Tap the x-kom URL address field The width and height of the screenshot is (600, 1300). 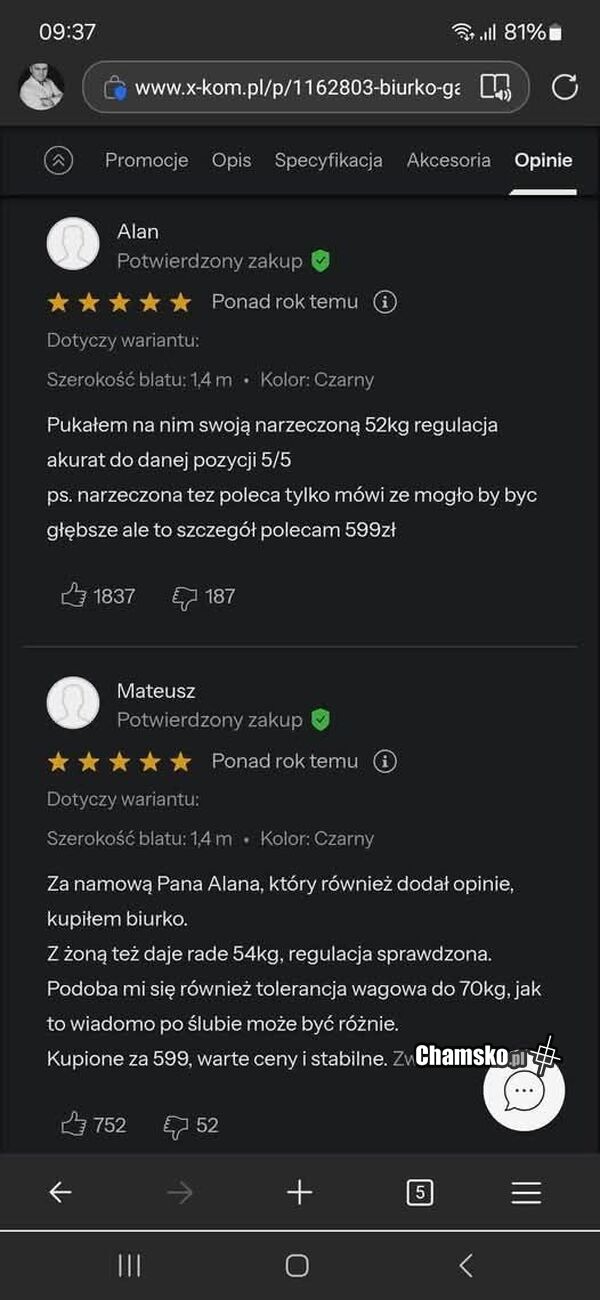296,88
